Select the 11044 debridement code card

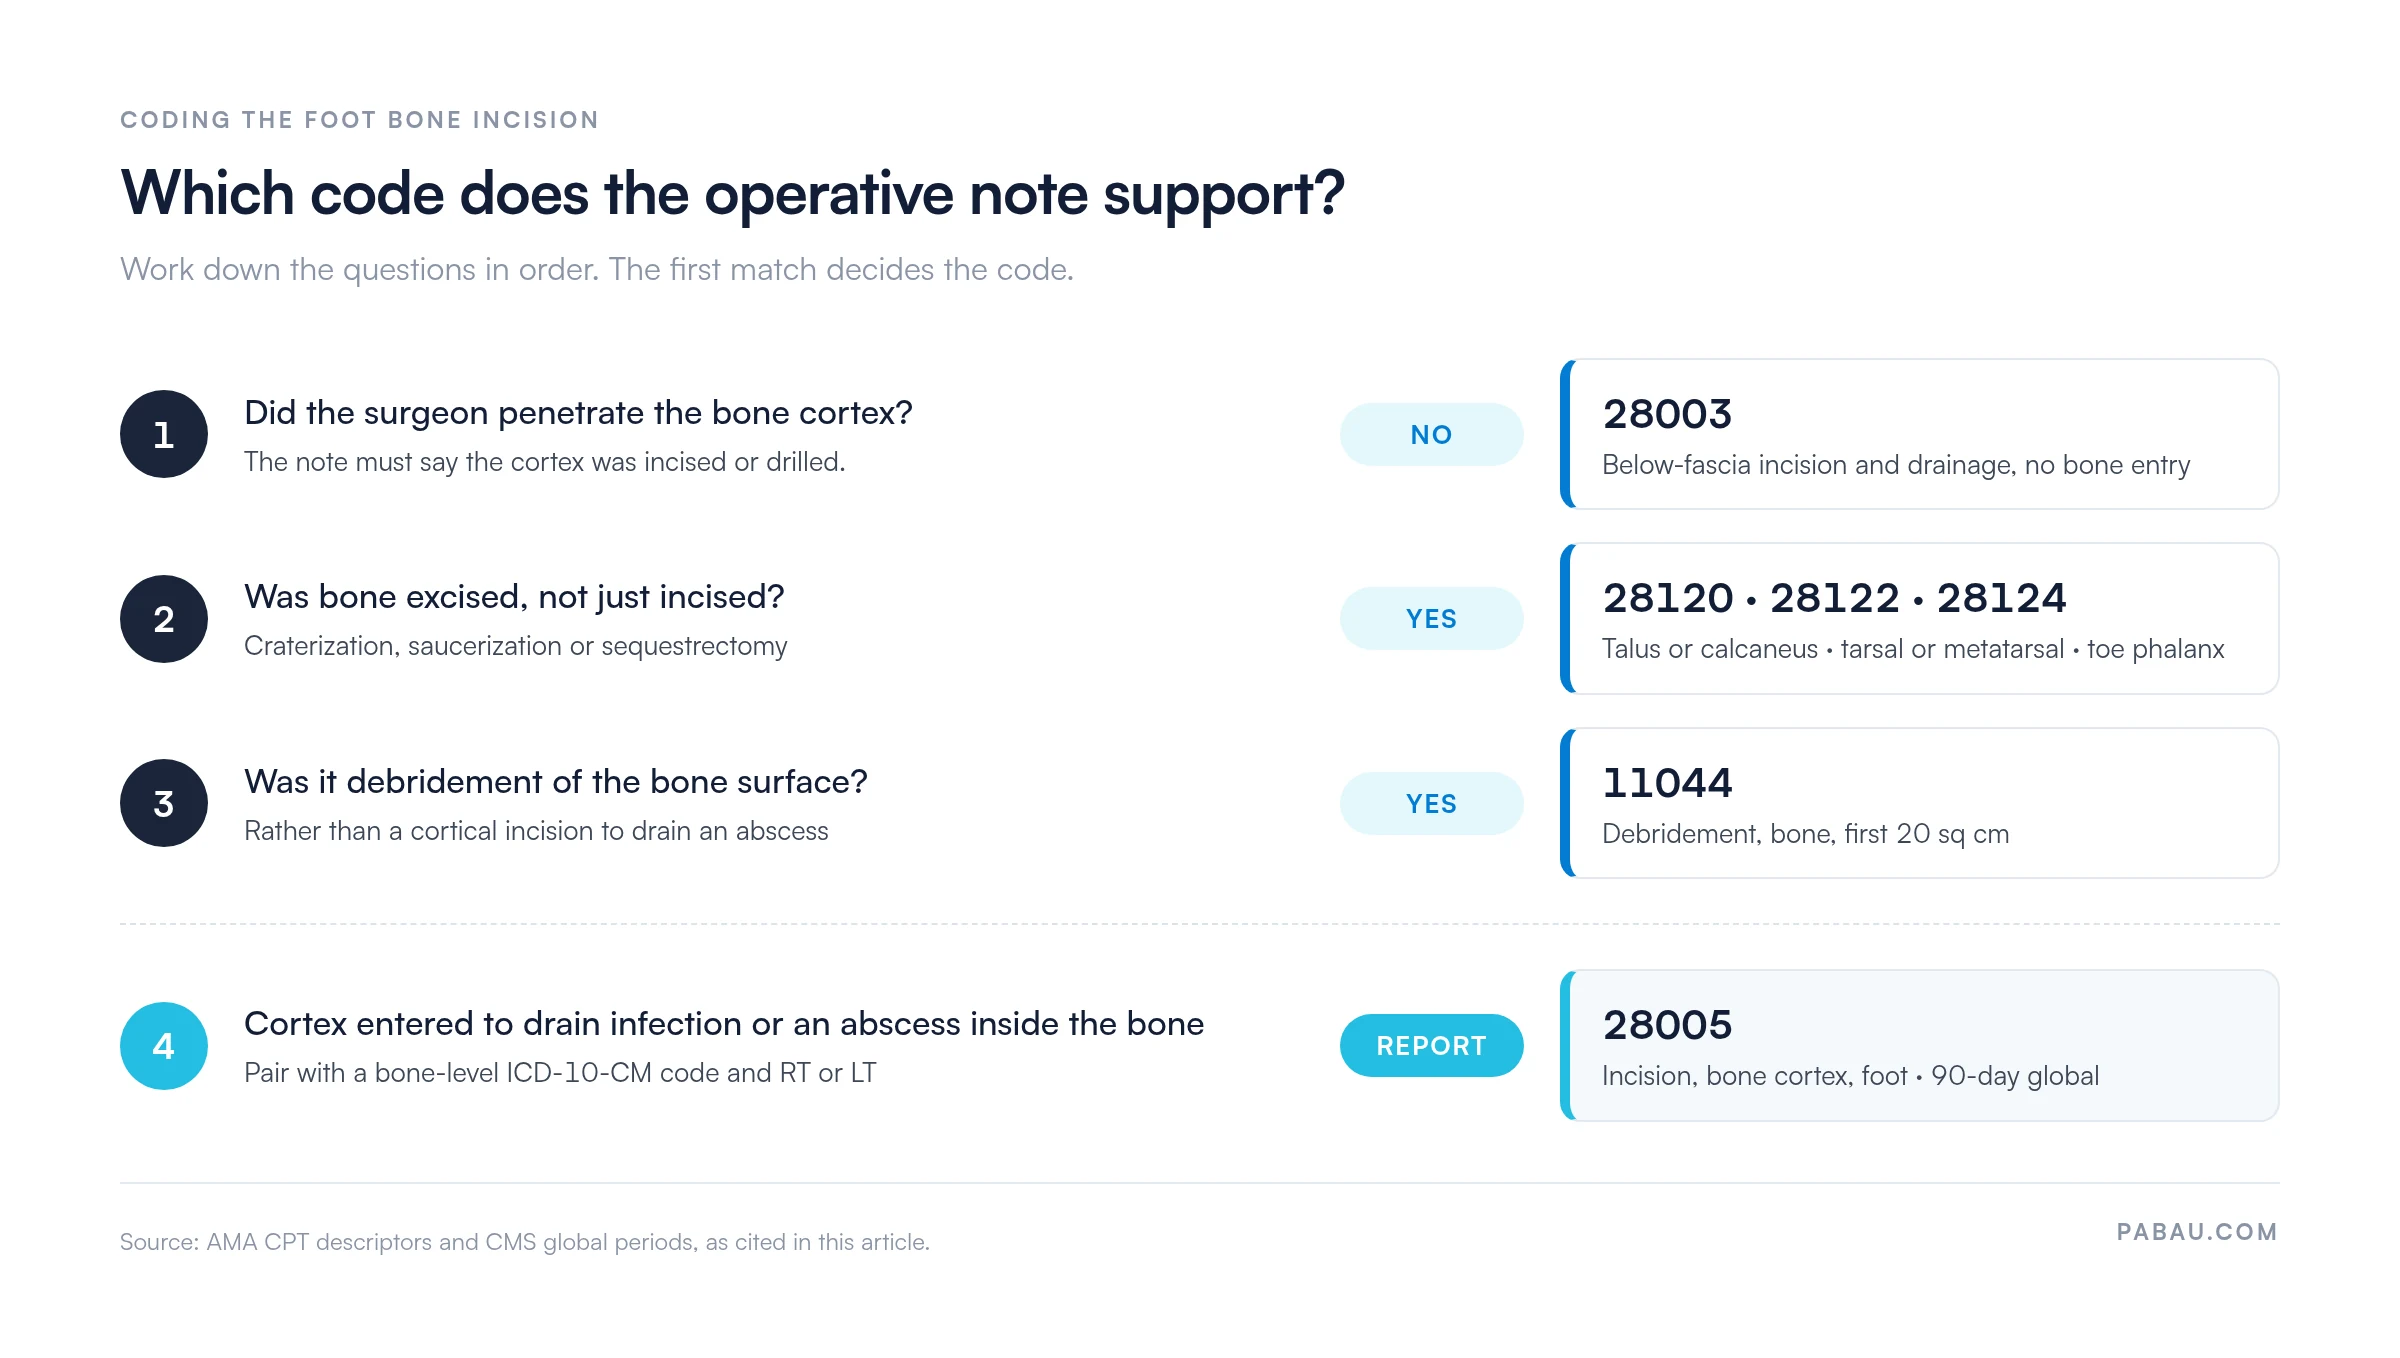[1919, 803]
